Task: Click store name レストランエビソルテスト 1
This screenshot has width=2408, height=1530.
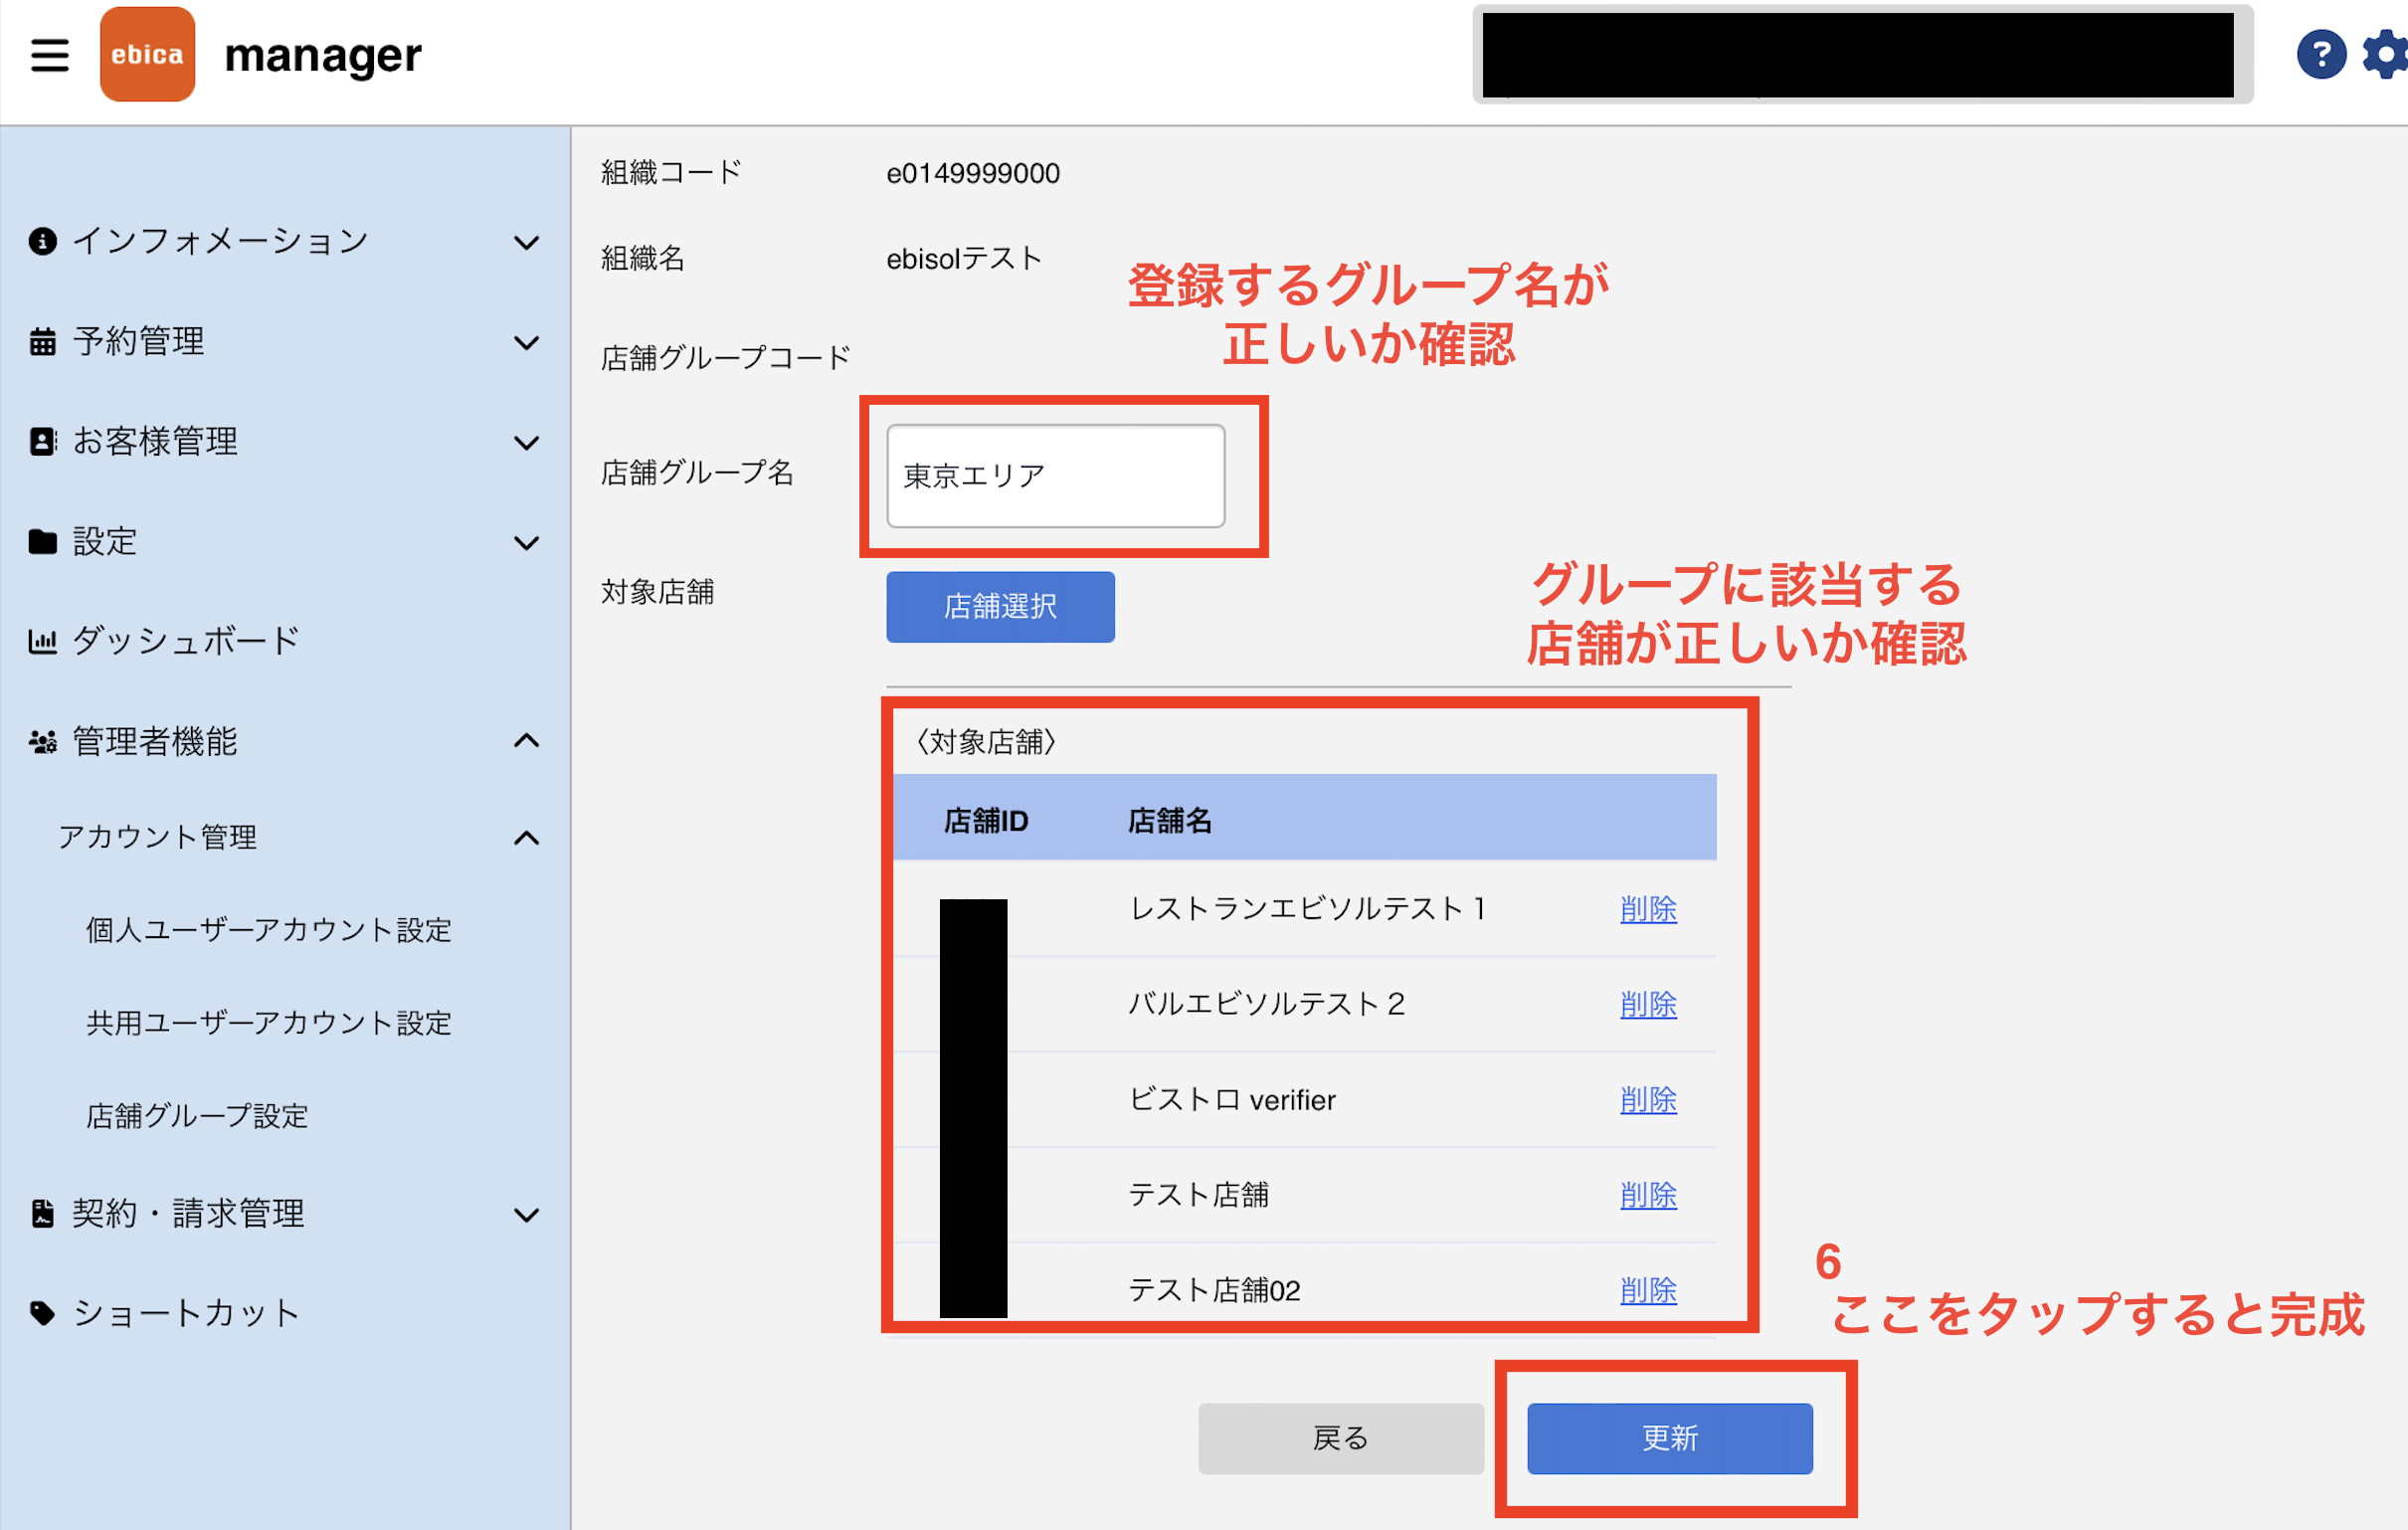Action: [1307, 909]
